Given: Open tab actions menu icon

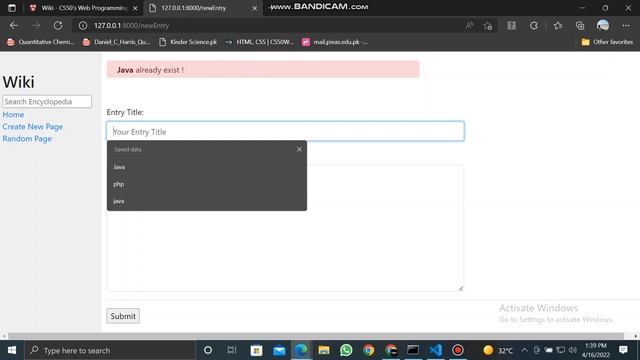Looking at the screenshot, I should pos(12,8).
